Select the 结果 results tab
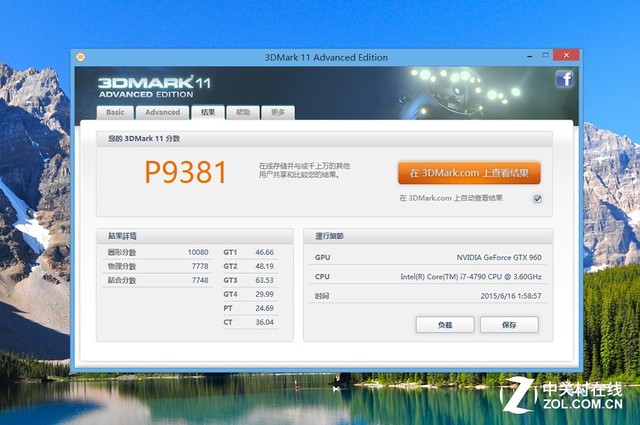Screen dimensions: 640x425 [208, 112]
